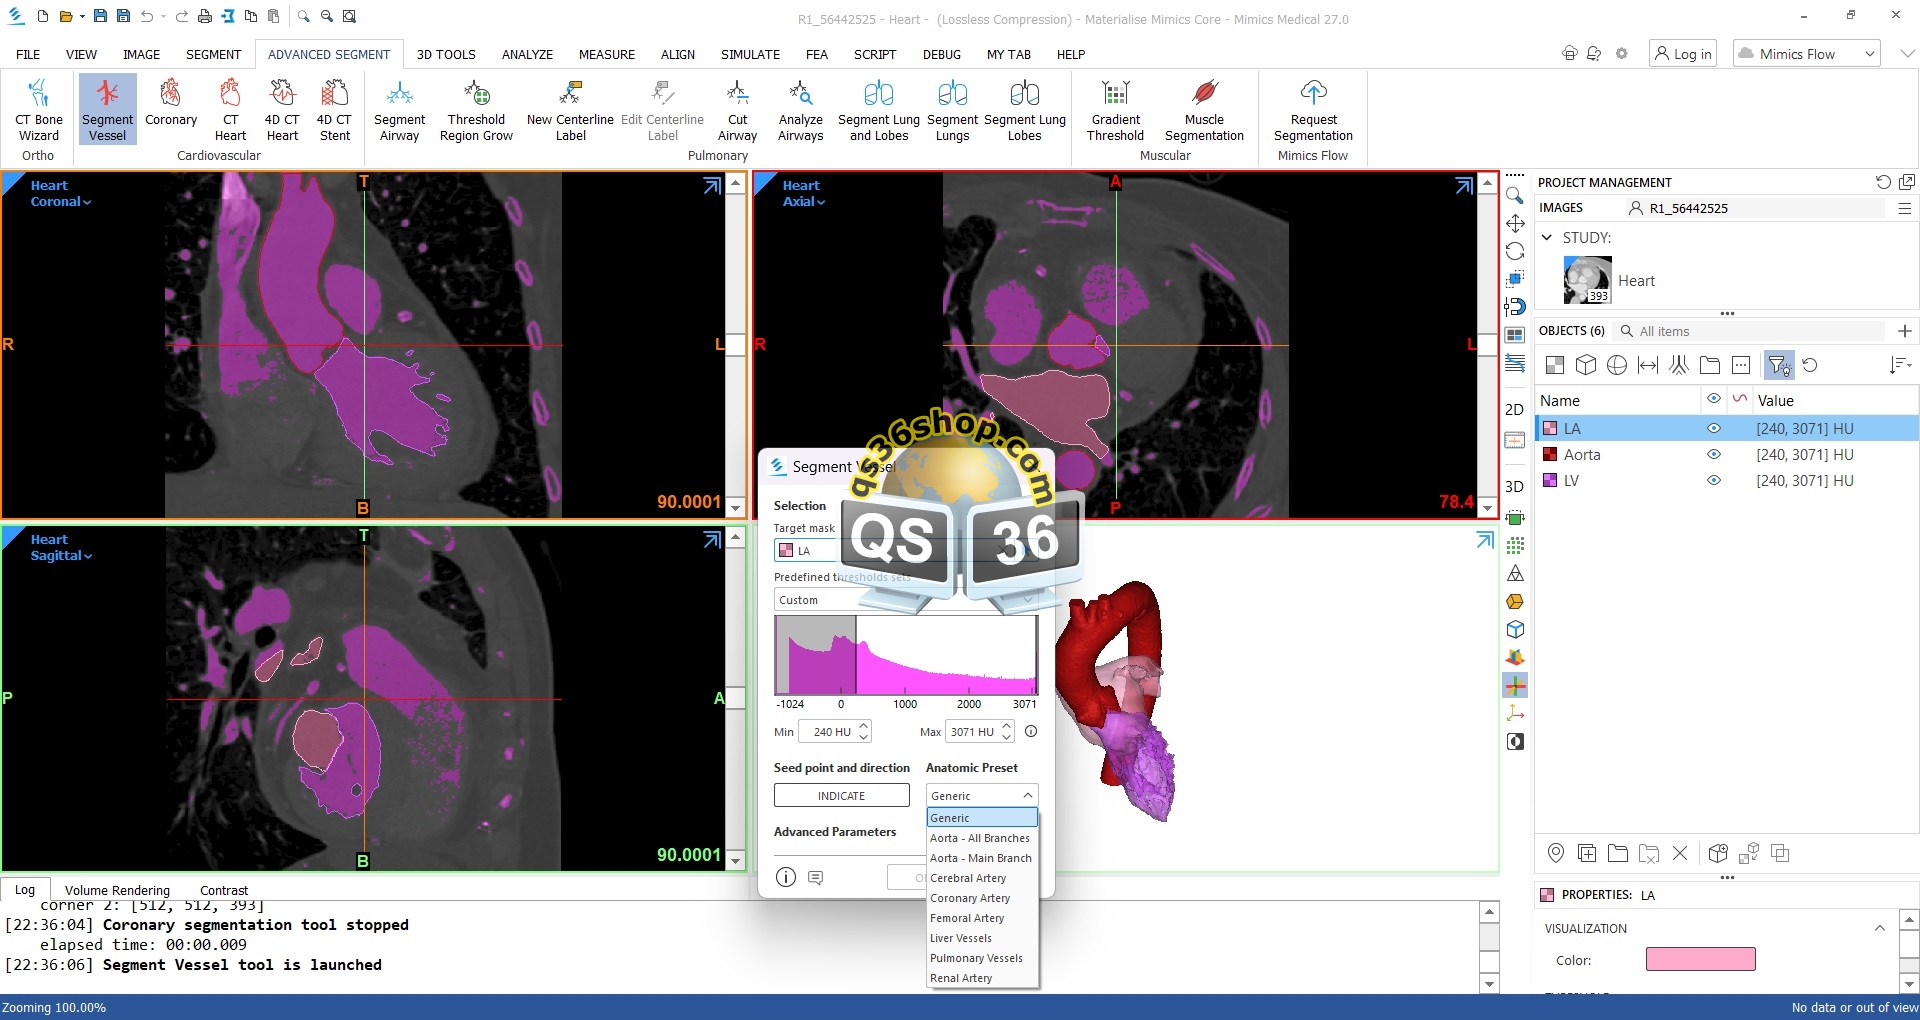Click the threshold histogram slider area
Image resolution: width=1920 pixels, height=1020 pixels.
click(906, 655)
